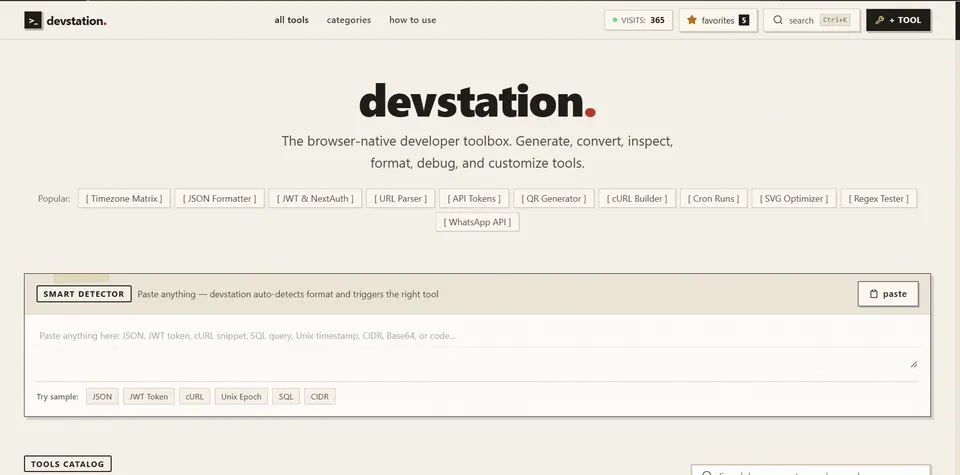
Task: Try the Unix Epoch sample
Action: pos(241,397)
